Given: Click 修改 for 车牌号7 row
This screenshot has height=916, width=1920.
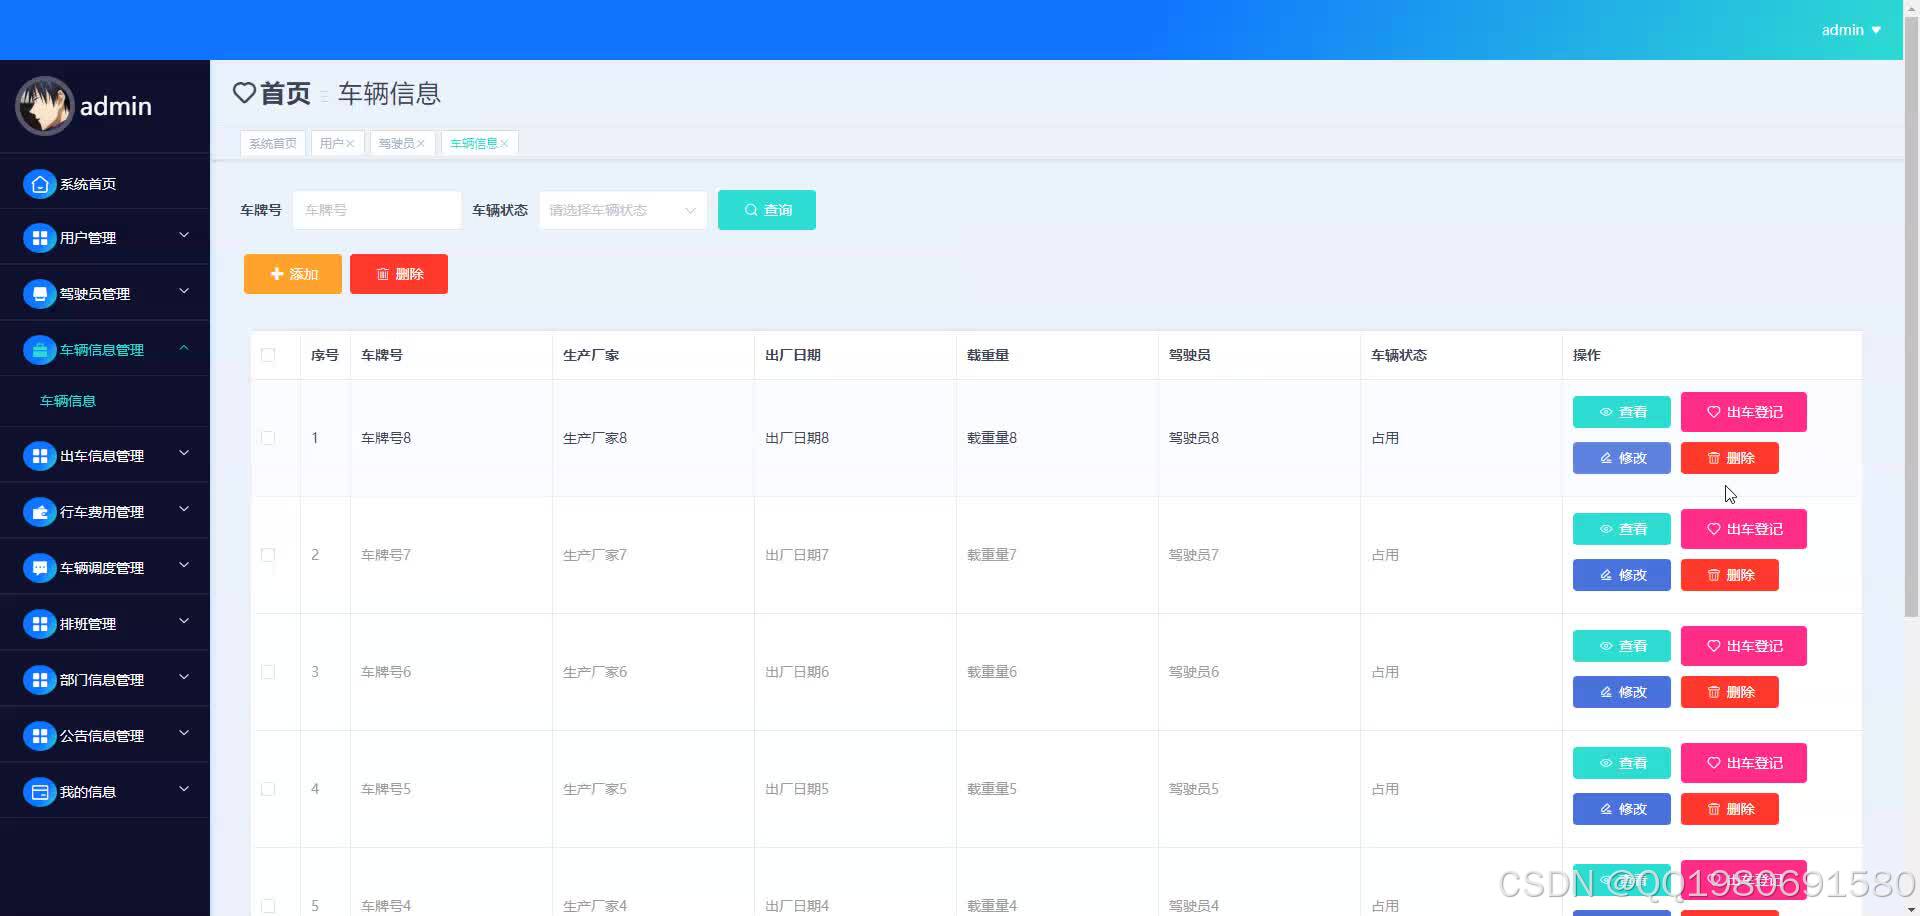Looking at the screenshot, I should click(x=1622, y=575).
